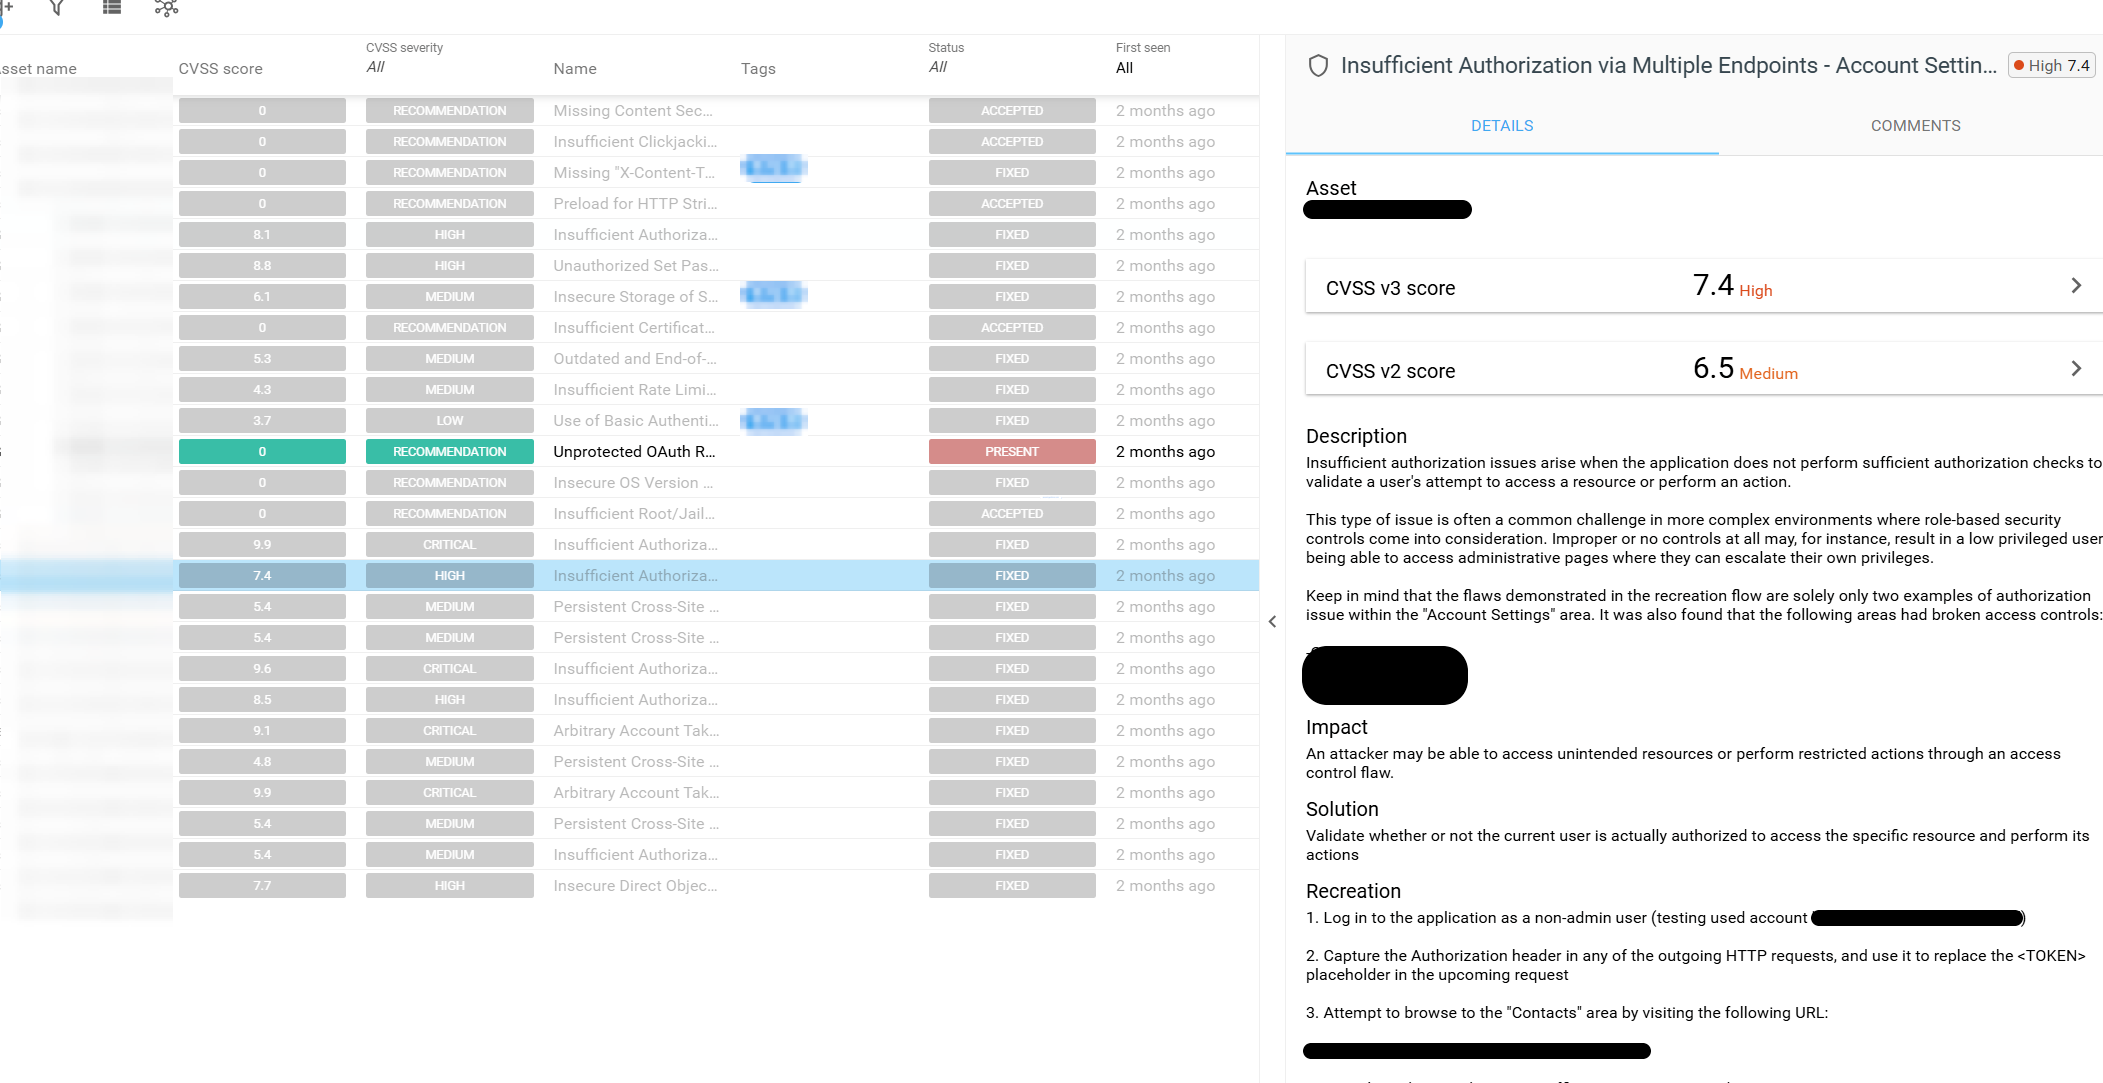Sort by the CVSS score column header
Viewport: 2103px width, 1083px height.
[x=220, y=69]
